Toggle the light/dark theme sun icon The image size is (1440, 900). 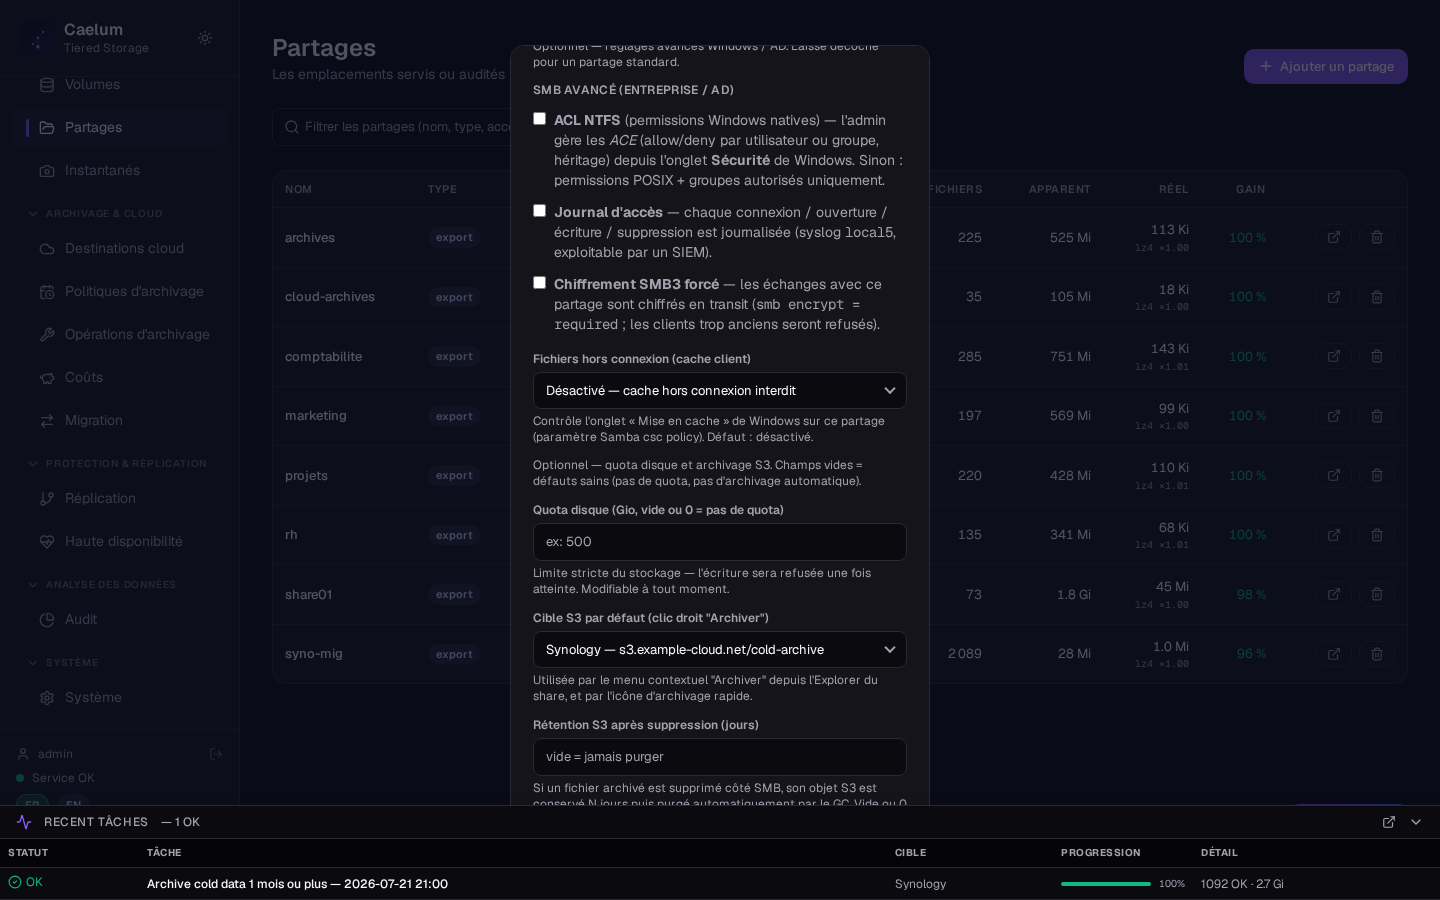click(205, 38)
